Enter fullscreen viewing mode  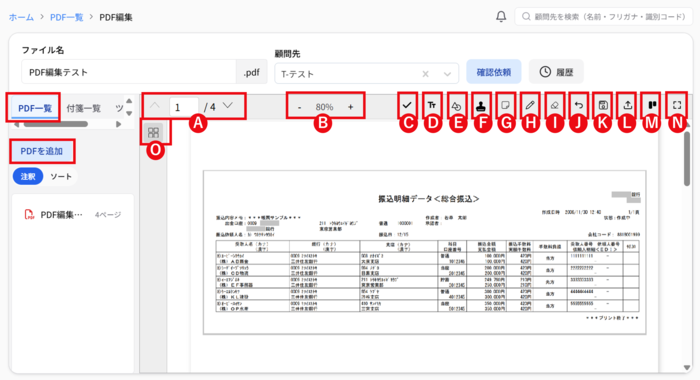(677, 105)
